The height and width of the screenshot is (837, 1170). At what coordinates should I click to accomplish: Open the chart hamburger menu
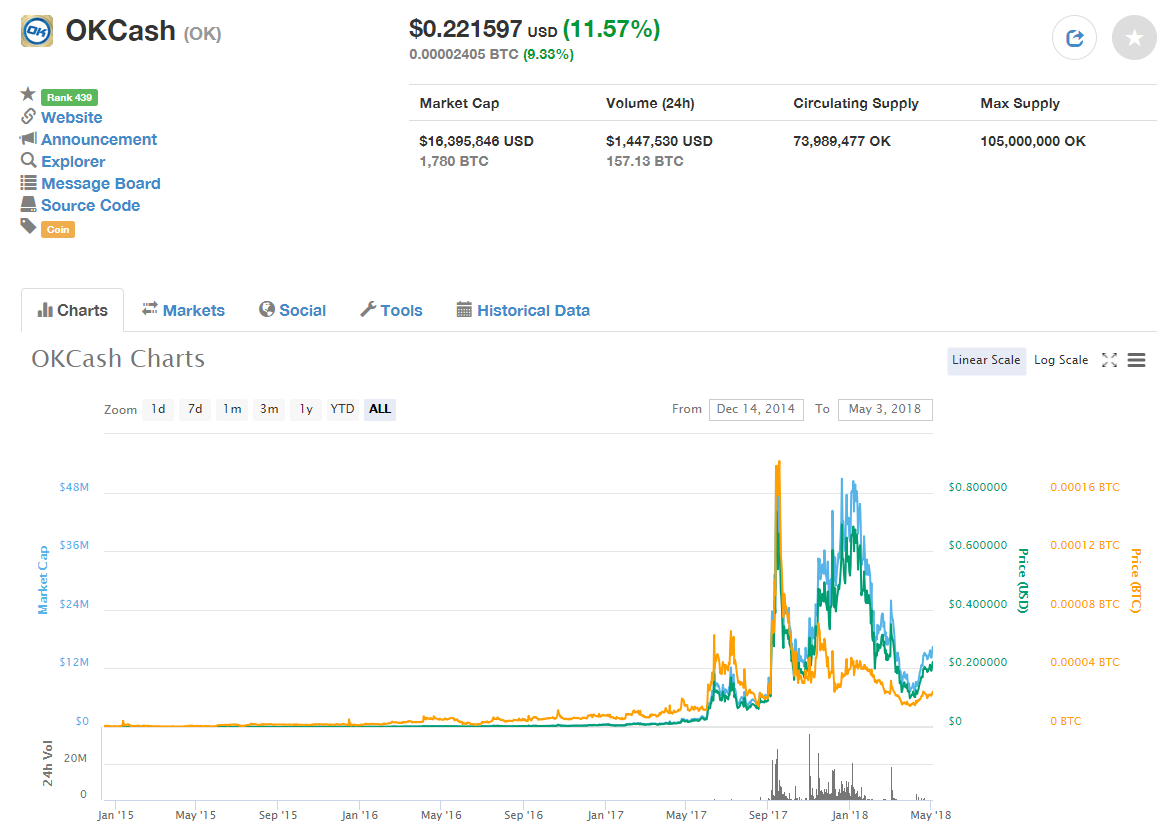tap(1136, 360)
